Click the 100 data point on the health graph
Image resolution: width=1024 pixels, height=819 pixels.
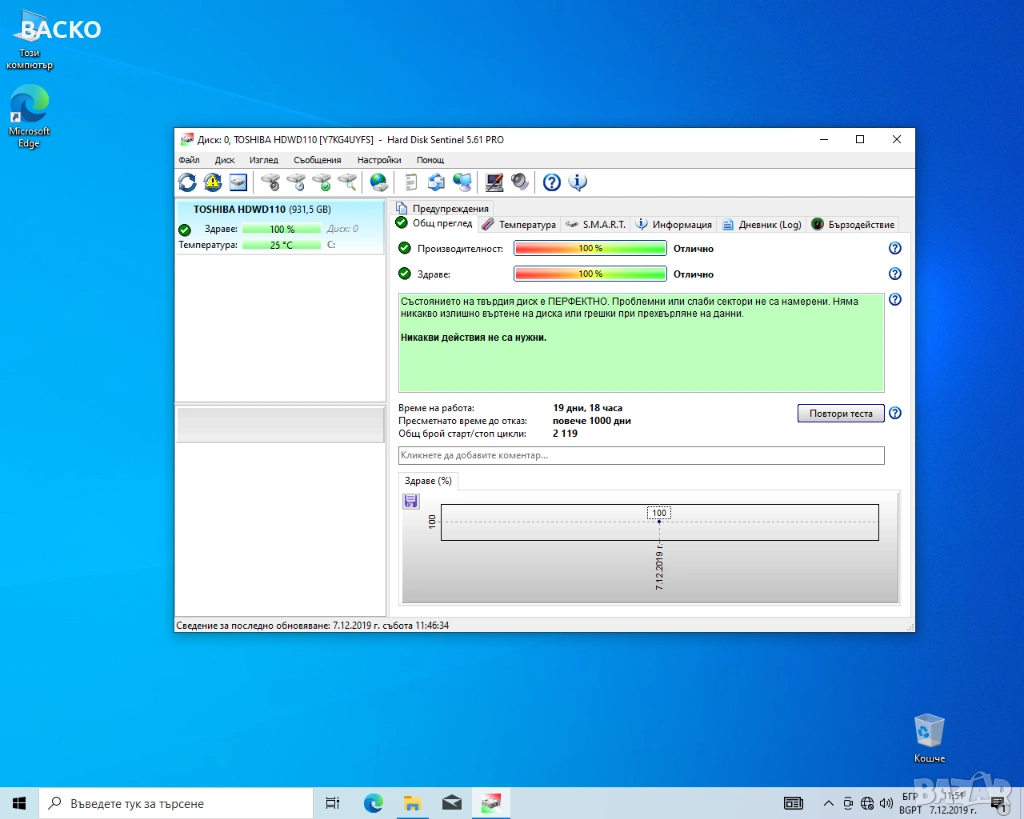(x=659, y=521)
